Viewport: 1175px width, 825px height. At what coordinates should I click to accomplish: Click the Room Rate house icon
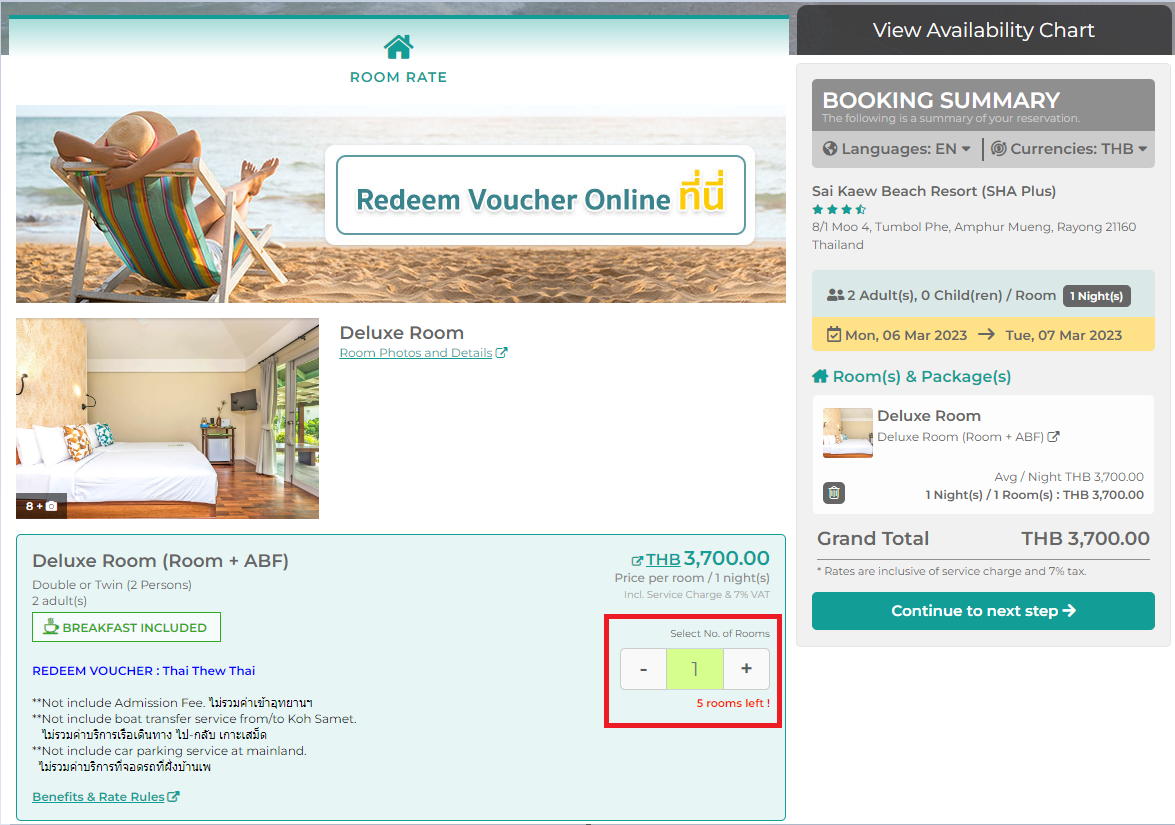click(x=399, y=47)
